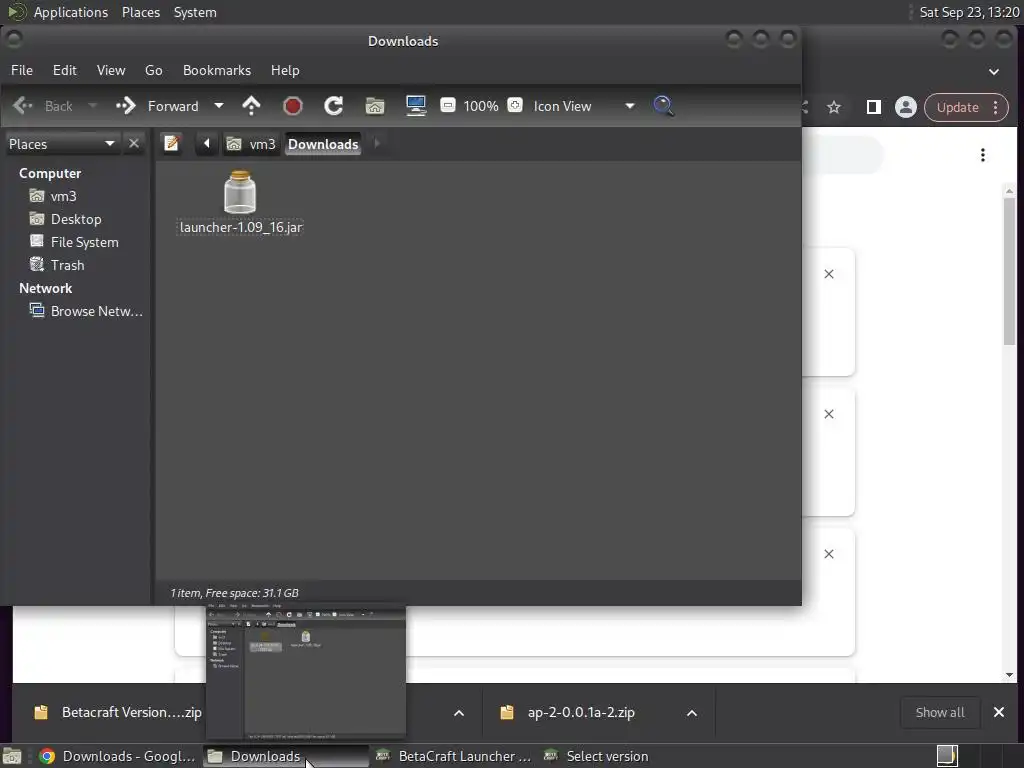Click the show desktop taskbar icon

[12, 756]
